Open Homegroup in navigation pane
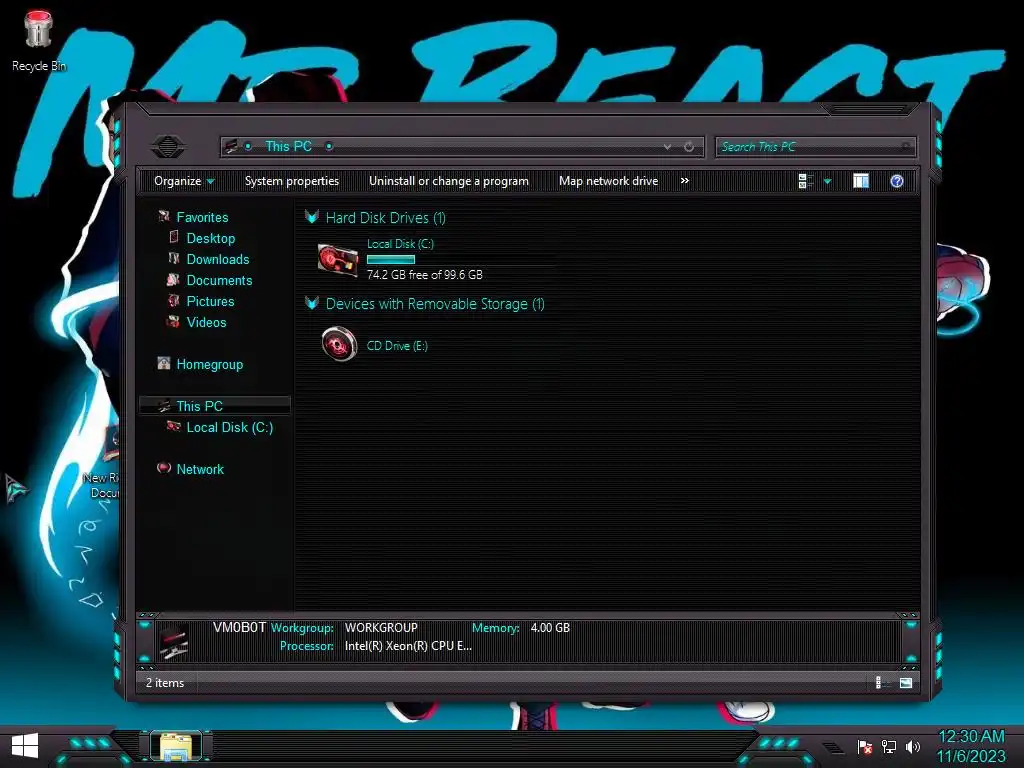The image size is (1024, 768). pyautogui.click(x=210, y=364)
